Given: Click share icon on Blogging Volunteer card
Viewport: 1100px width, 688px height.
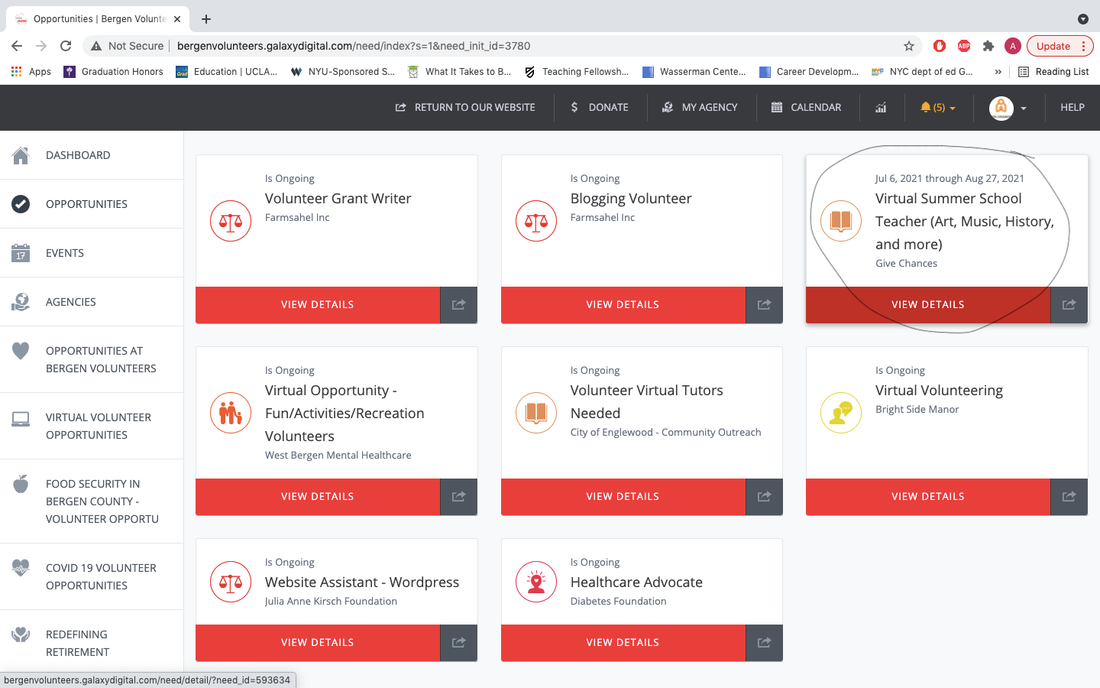Looking at the screenshot, I should click(764, 305).
